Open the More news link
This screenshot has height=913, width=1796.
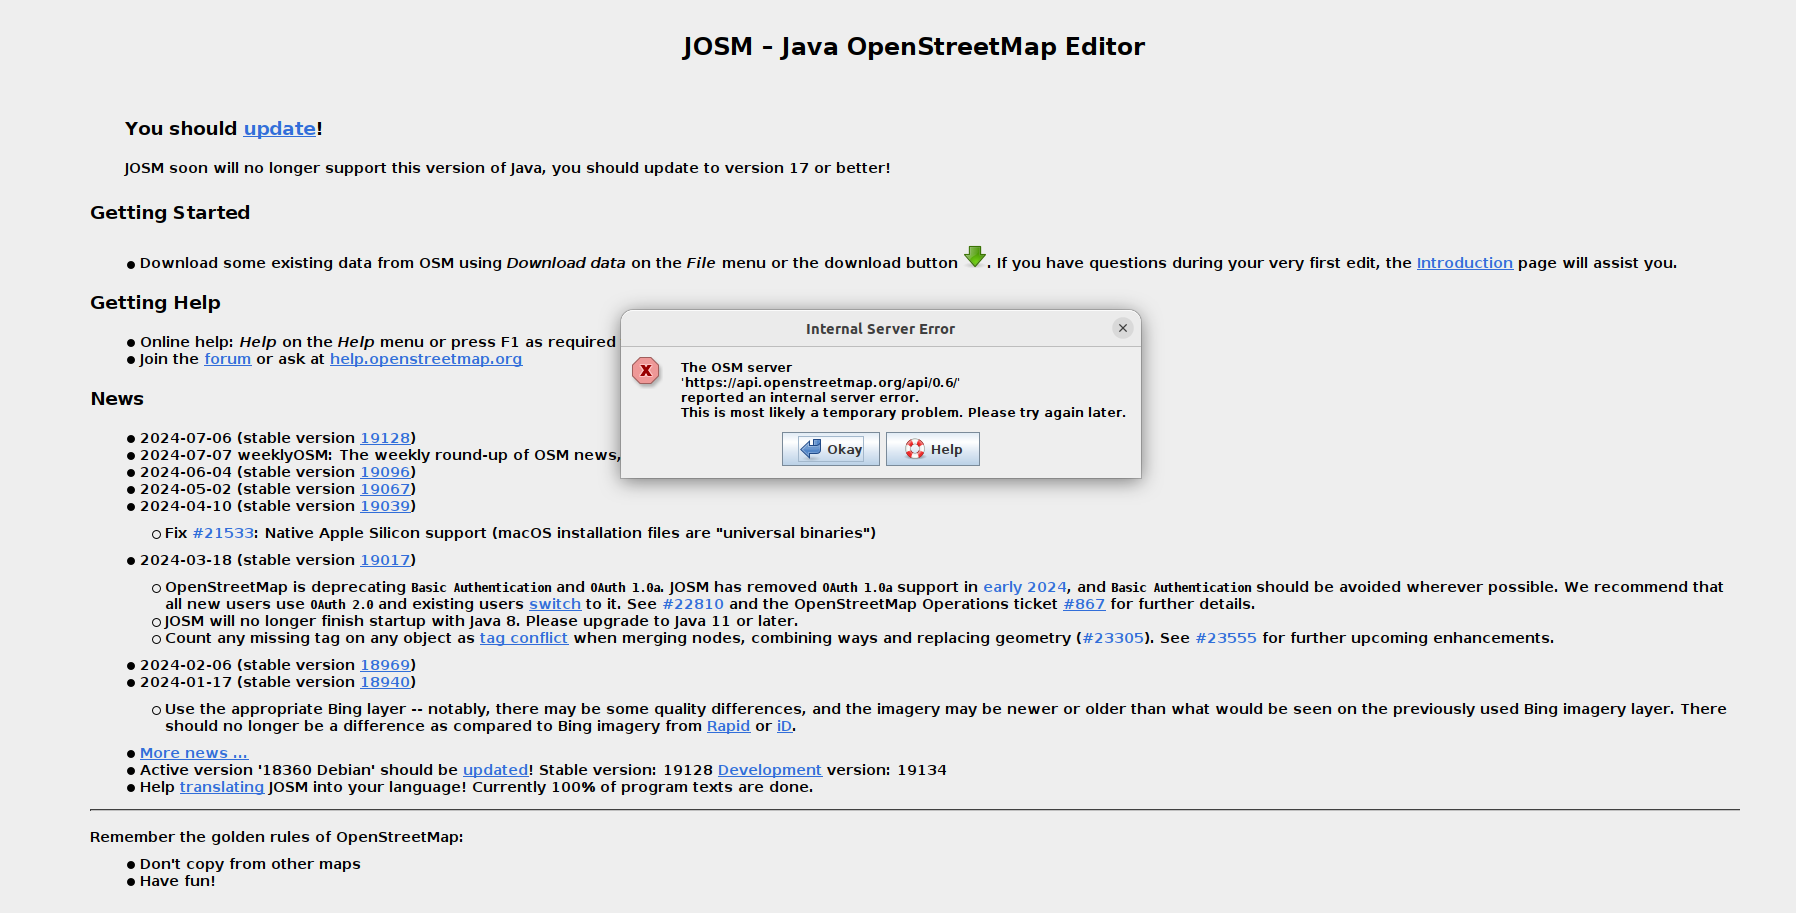pyautogui.click(x=193, y=753)
